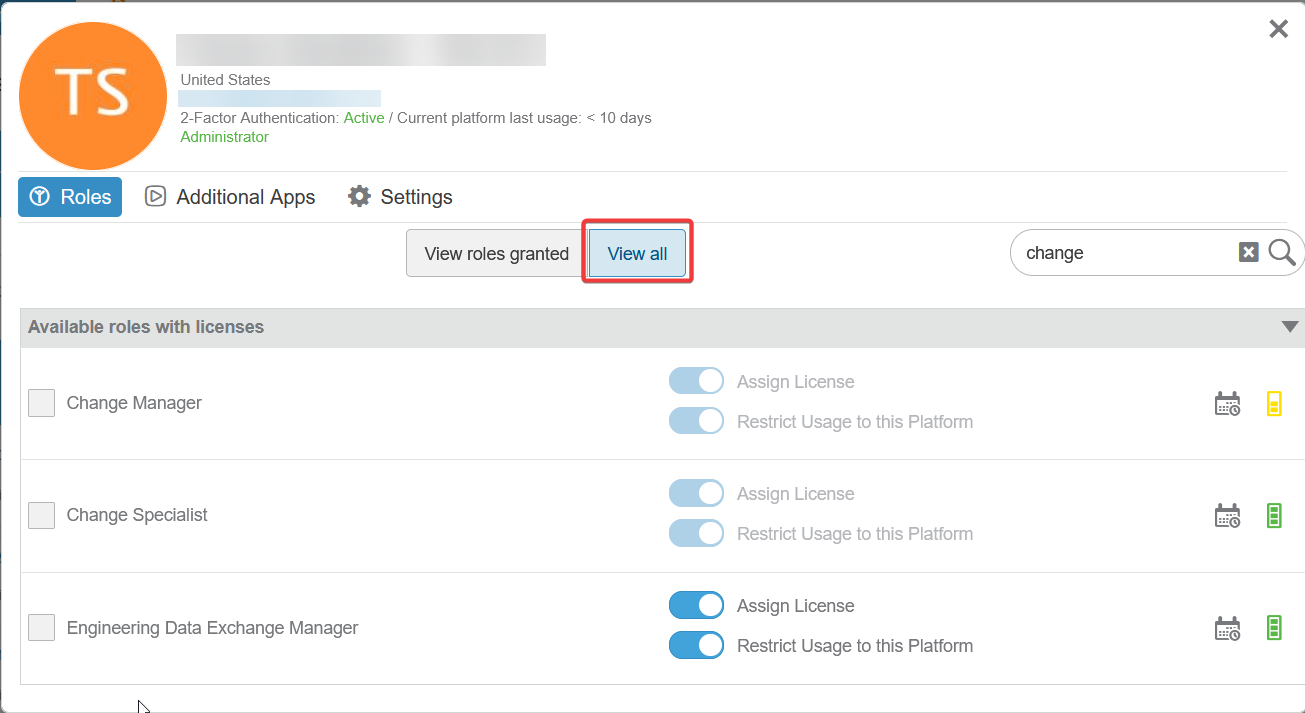The width and height of the screenshot is (1305, 713).
Task: Click yellow license status icon for Change Manager
Action: tap(1274, 404)
